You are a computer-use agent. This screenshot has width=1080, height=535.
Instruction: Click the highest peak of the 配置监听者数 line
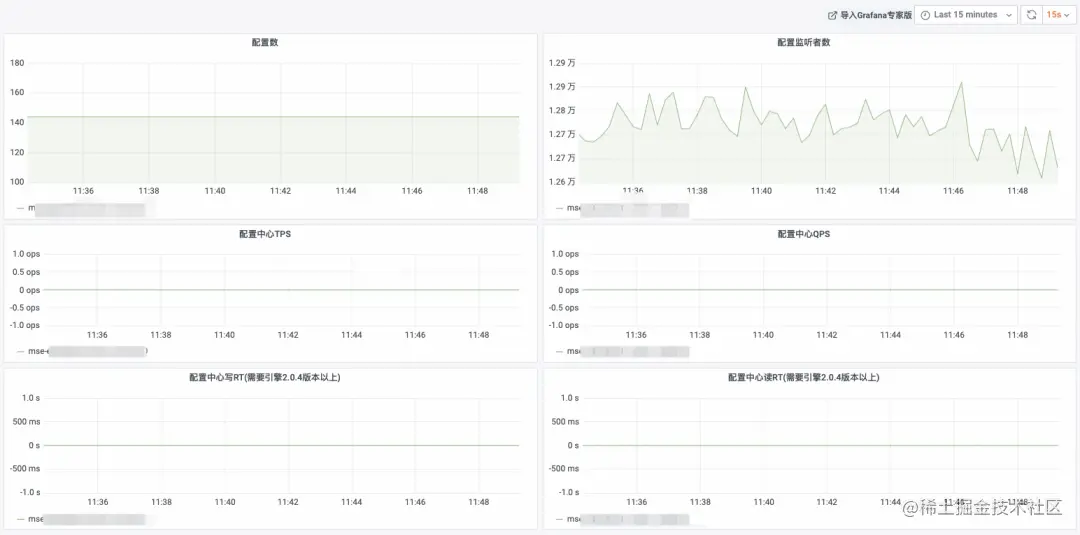click(961, 83)
